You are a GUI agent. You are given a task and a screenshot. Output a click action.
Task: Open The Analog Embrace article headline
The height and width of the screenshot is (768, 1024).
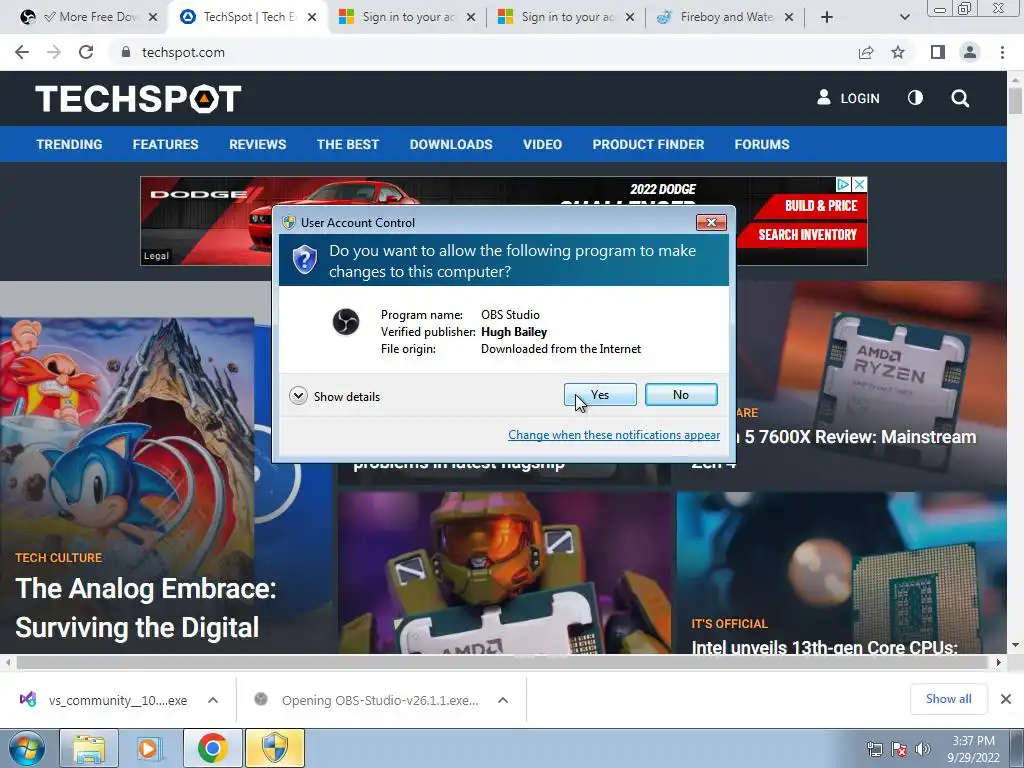point(146,608)
